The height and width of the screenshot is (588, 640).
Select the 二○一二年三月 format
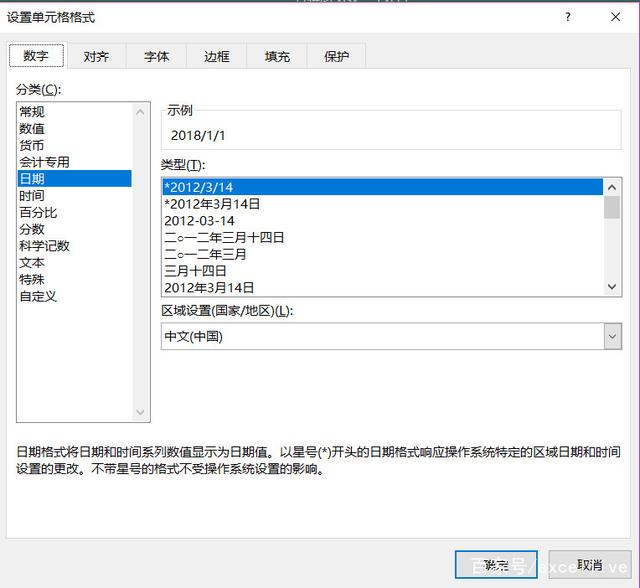pyautogui.click(x=382, y=254)
